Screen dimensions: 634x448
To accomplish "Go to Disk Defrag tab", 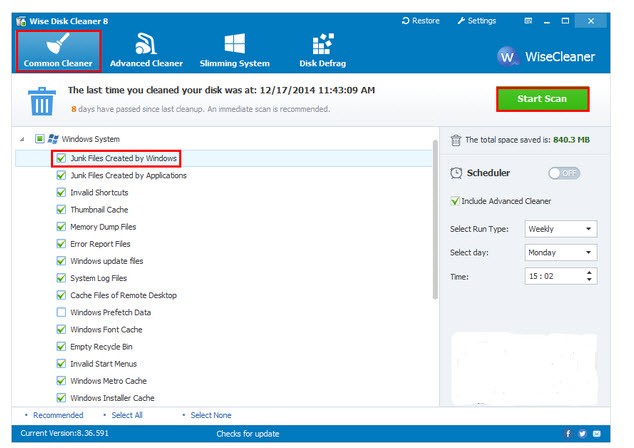I will [323, 51].
